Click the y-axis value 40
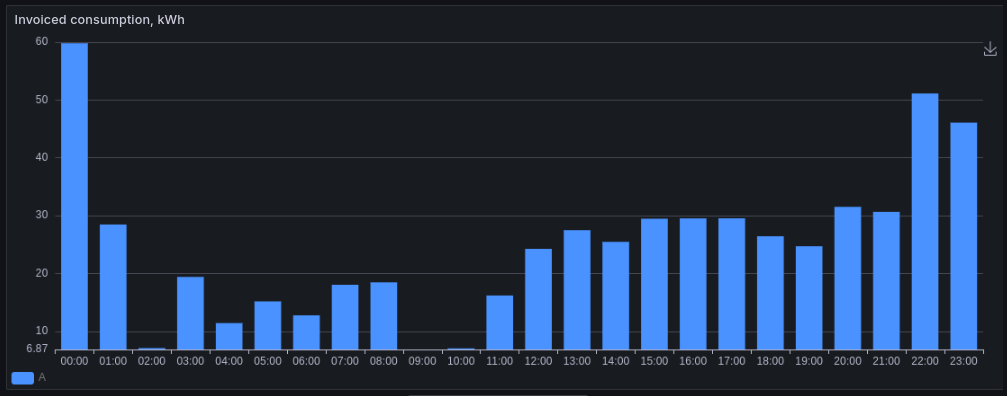The height and width of the screenshot is (396, 1007). [42, 157]
